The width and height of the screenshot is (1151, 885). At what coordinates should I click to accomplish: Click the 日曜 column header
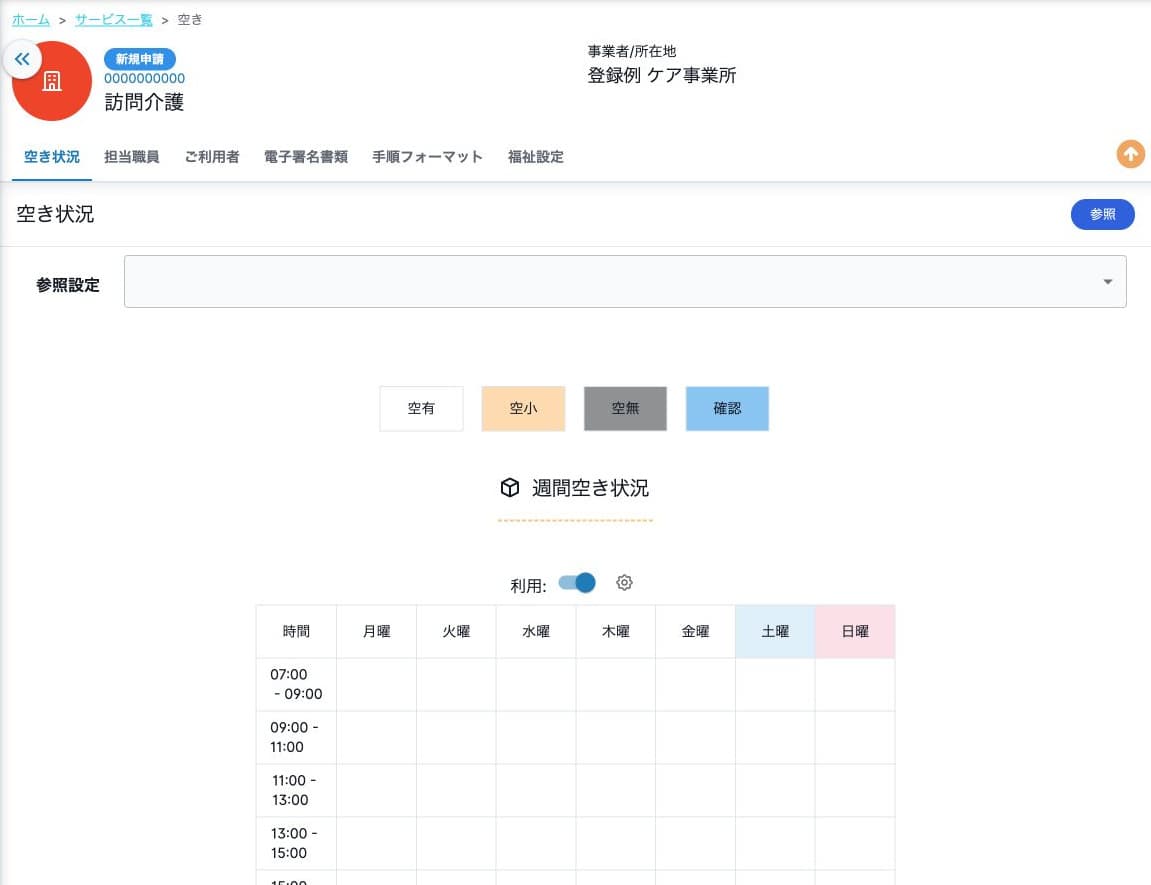click(x=855, y=632)
